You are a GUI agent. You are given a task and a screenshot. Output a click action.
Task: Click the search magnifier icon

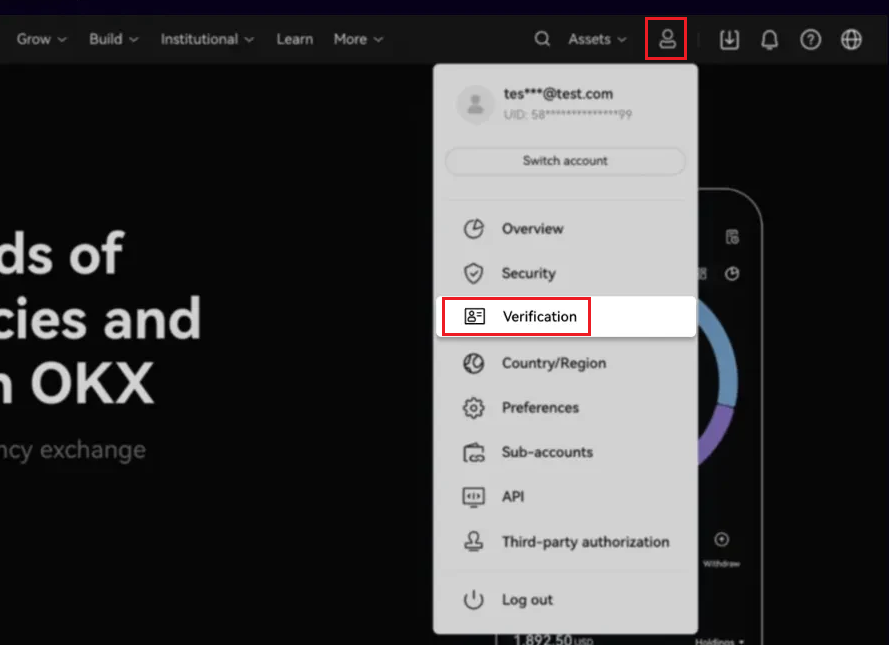tap(542, 39)
